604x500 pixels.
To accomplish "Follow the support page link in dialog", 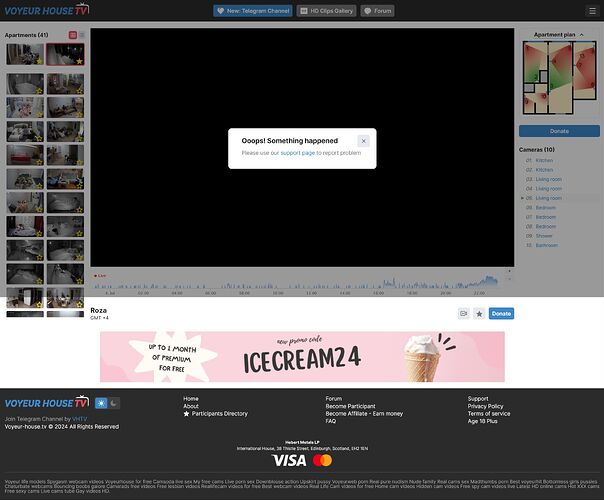I will coord(297,153).
